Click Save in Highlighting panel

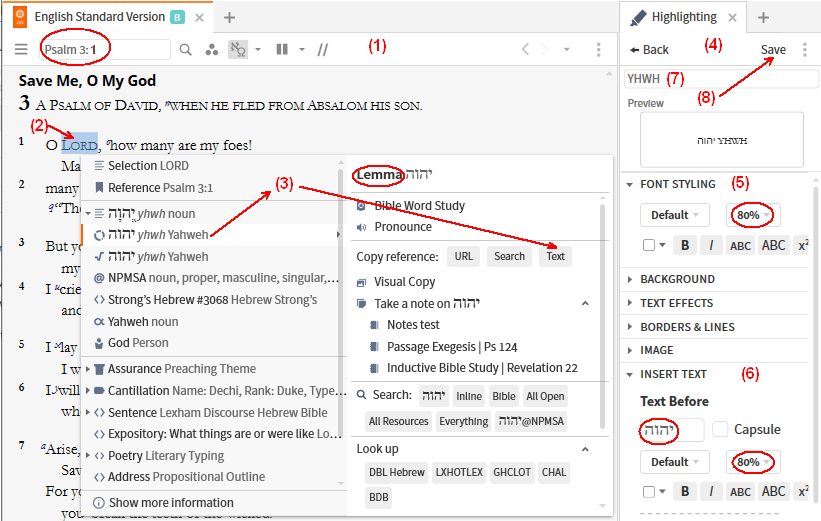773,50
